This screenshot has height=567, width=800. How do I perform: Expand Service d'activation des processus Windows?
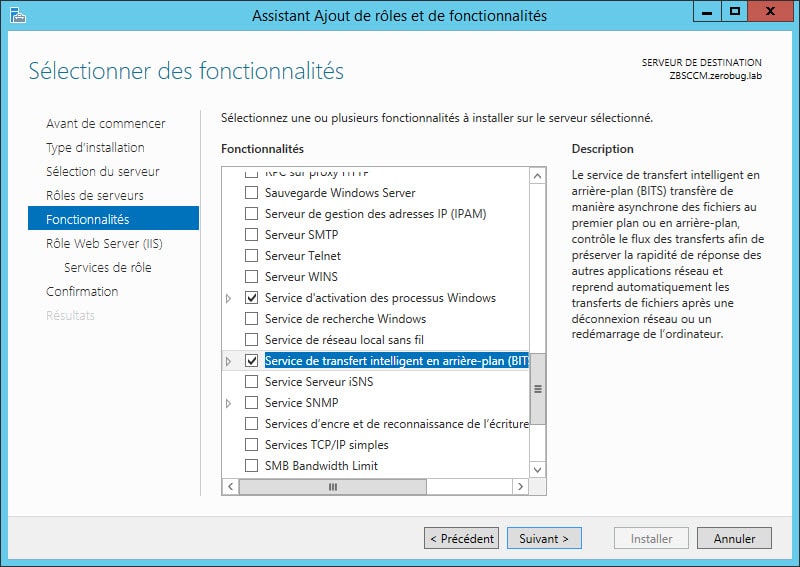(x=229, y=298)
